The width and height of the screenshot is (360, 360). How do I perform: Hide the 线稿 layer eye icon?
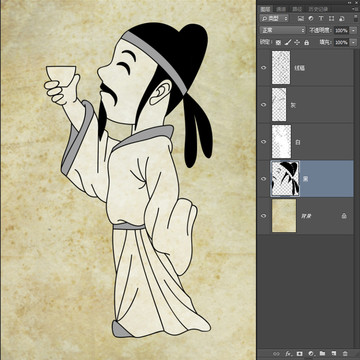pos(264,68)
